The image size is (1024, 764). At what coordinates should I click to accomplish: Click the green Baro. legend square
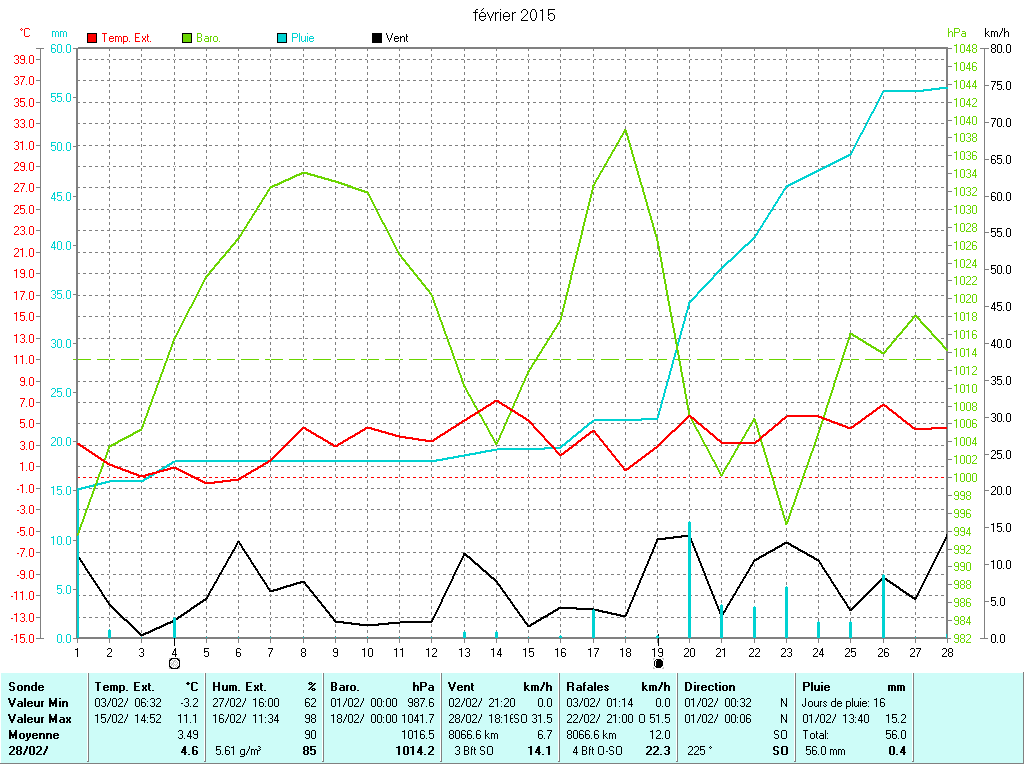tap(187, 38)
